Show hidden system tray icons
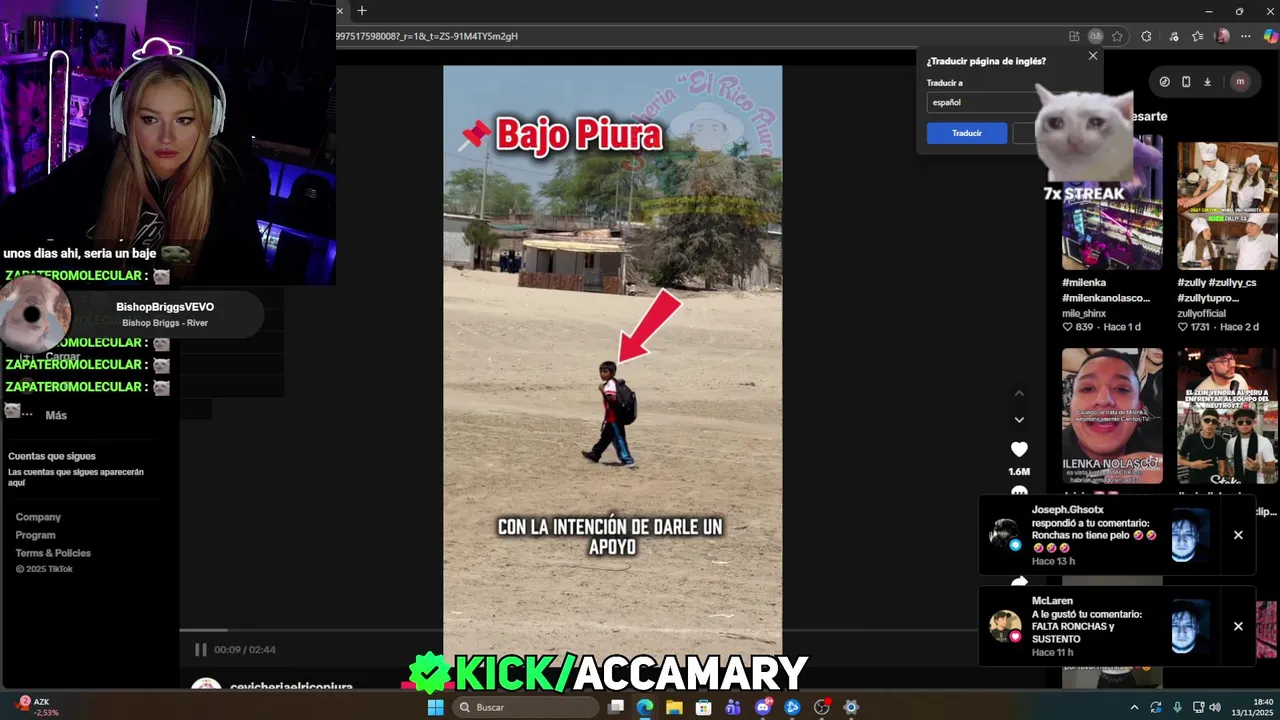Viewport: 1280px width, 720px height. (x=1134, y=707)
